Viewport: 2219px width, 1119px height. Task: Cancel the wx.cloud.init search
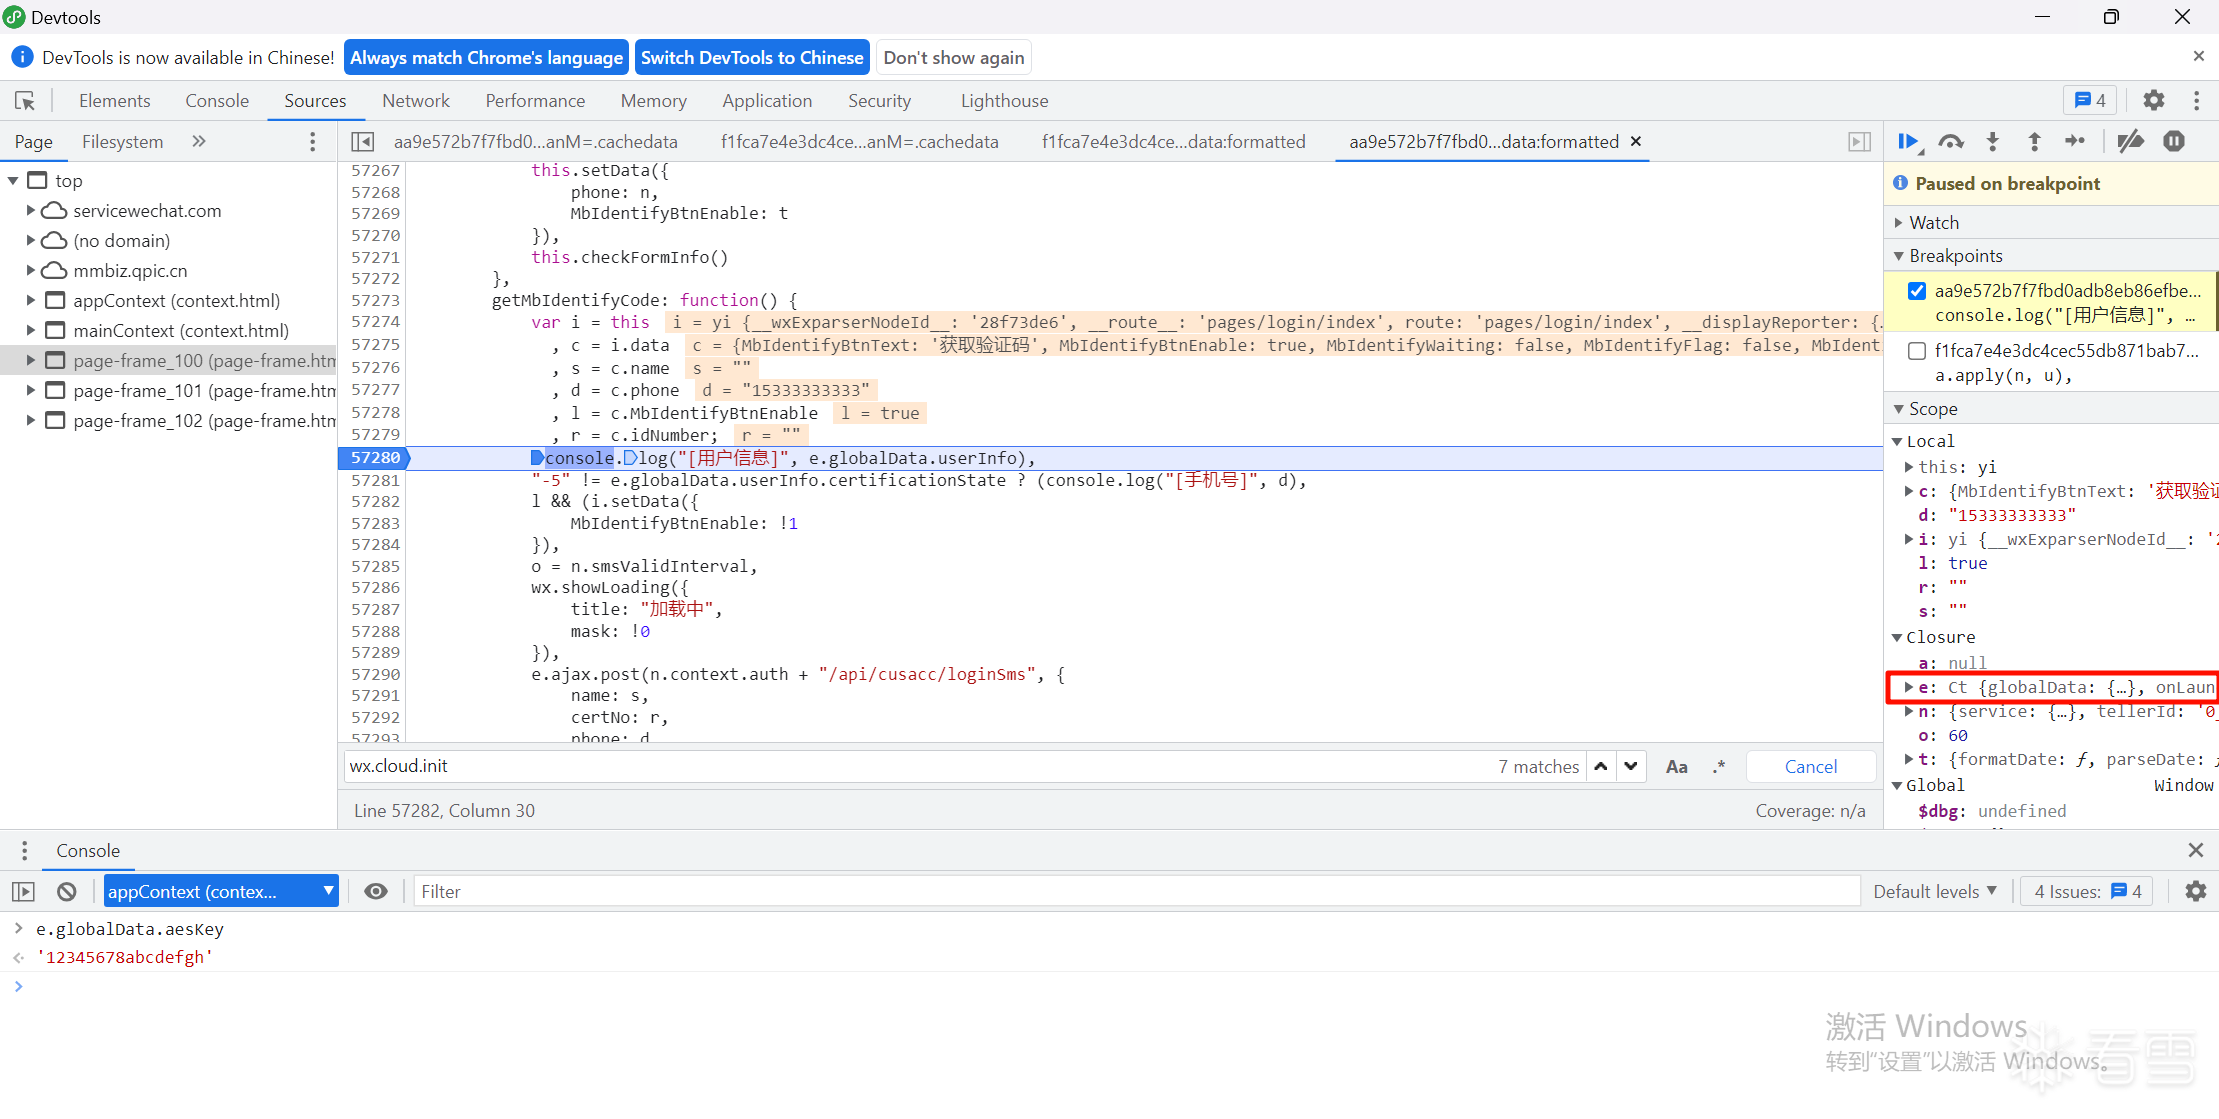click(x=1810, y=767)
